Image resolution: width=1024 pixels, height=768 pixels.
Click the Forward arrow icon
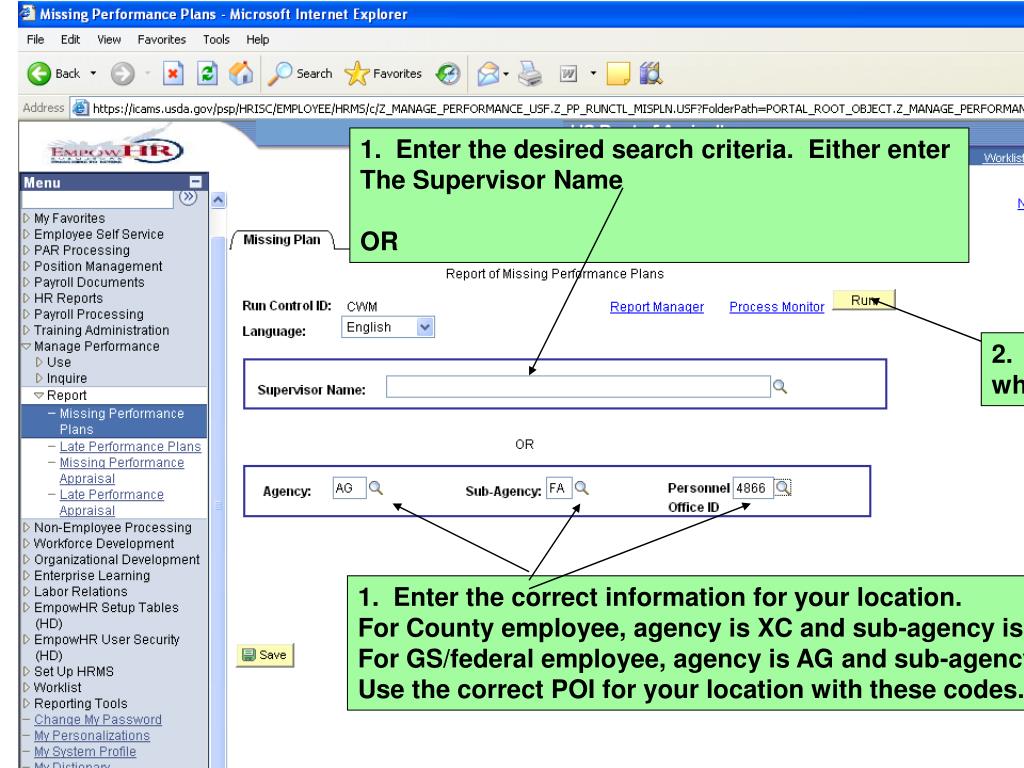pyautogui.click(x=122, y=74)
